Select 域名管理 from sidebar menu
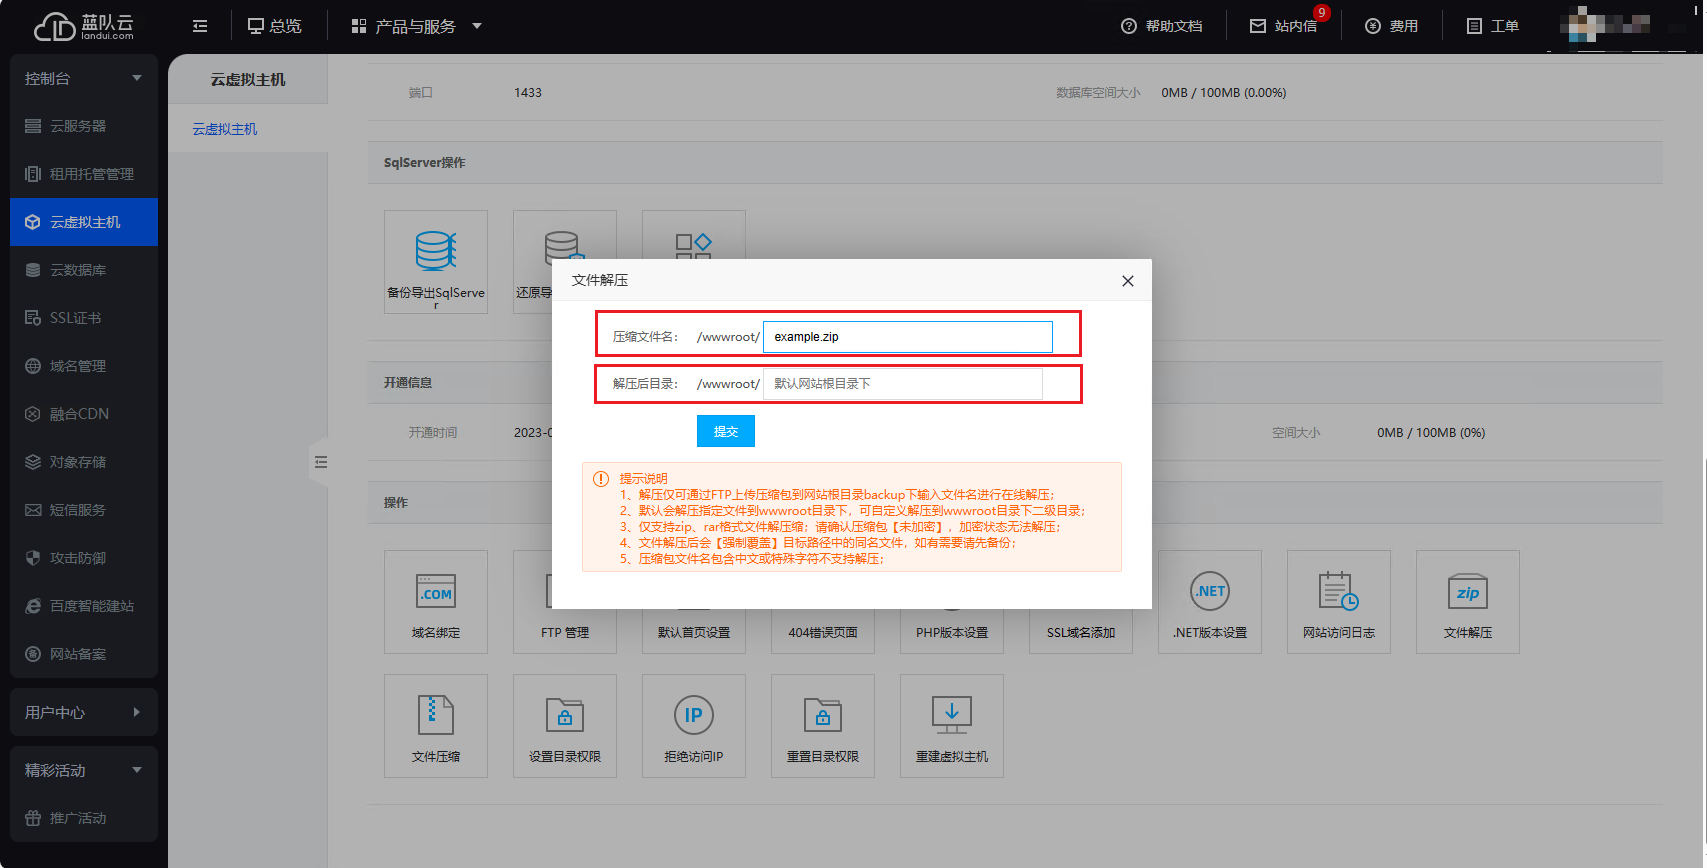This screenshot has height=868, width=1707. coord(78,366)
